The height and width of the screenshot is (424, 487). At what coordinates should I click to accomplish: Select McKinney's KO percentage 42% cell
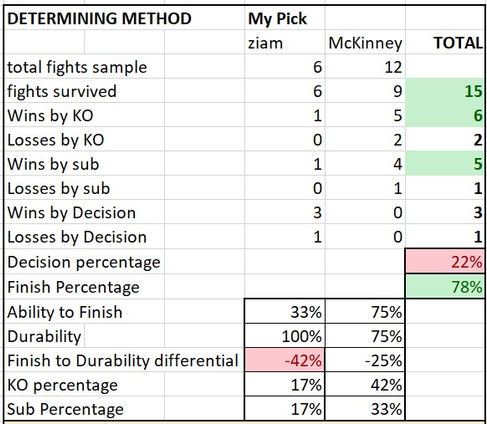pyautogui.click(x=365, y=385)
